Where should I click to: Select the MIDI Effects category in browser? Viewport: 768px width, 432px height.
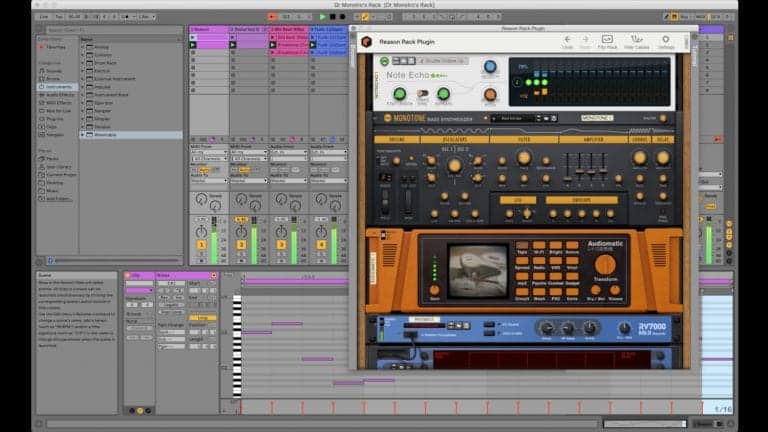(x=56, y=103)
